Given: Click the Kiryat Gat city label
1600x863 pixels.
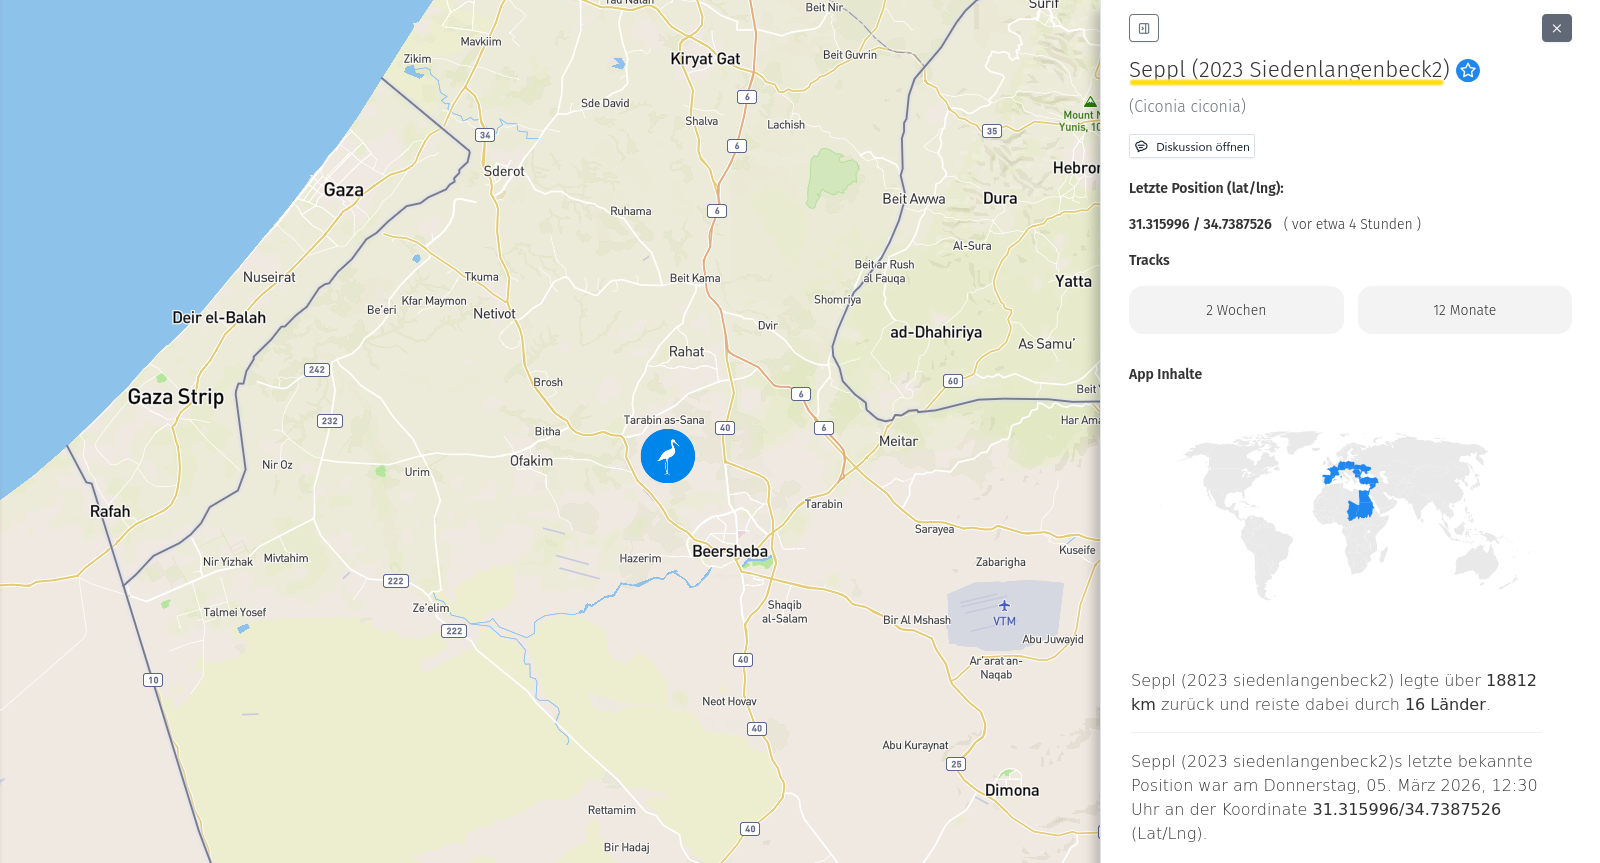Looking at the screenshot, I should coord(705,59).
